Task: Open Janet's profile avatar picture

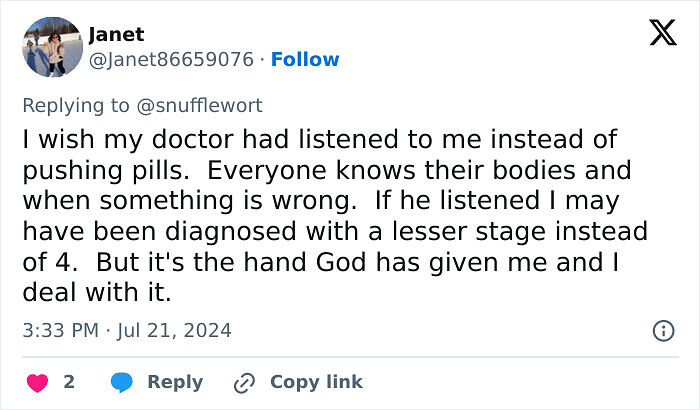Action: click(52, 46)
